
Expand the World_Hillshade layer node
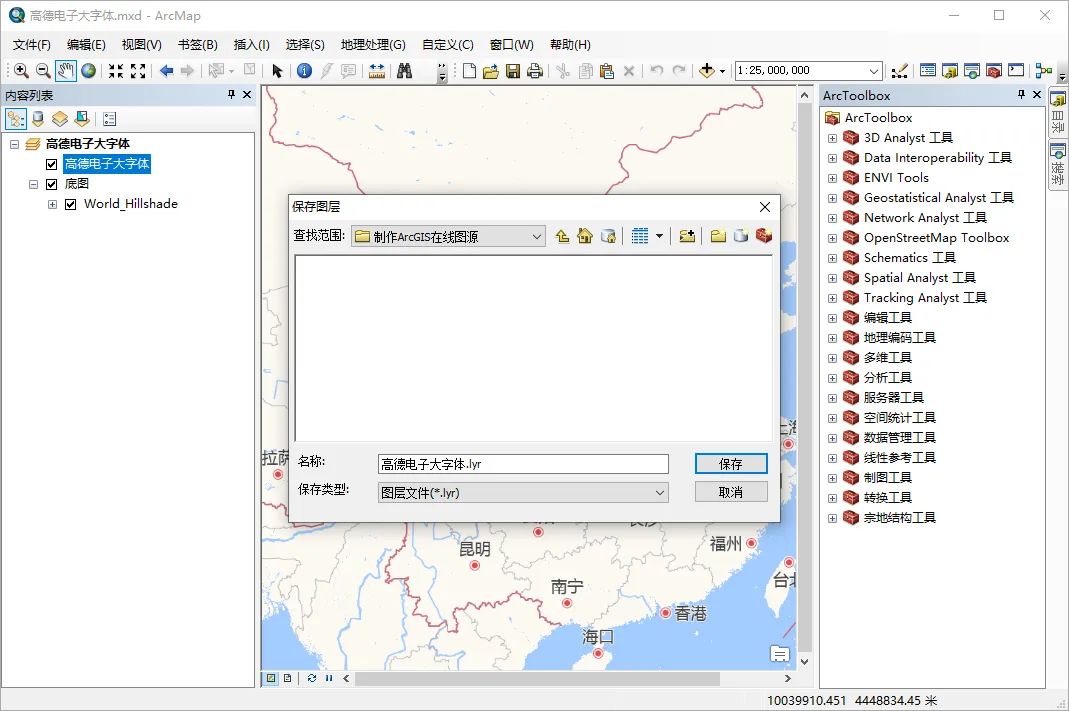tap(52, 204)
